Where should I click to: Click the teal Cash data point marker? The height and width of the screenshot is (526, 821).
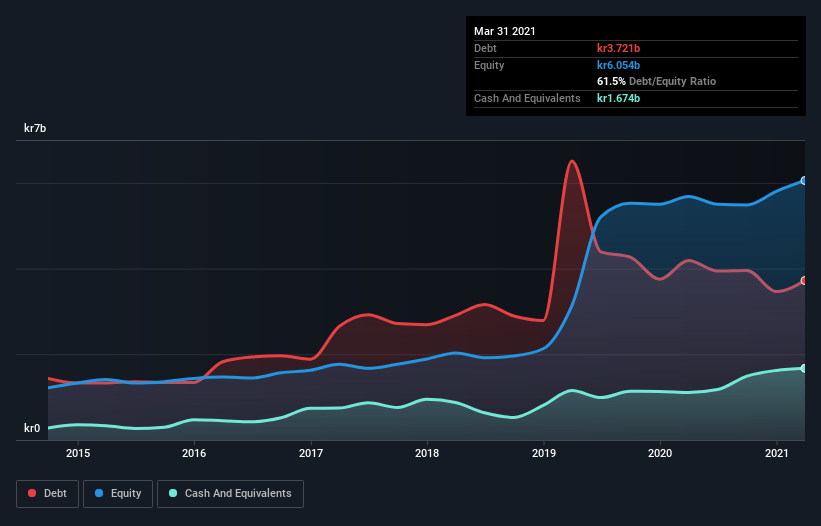(804, 368)
